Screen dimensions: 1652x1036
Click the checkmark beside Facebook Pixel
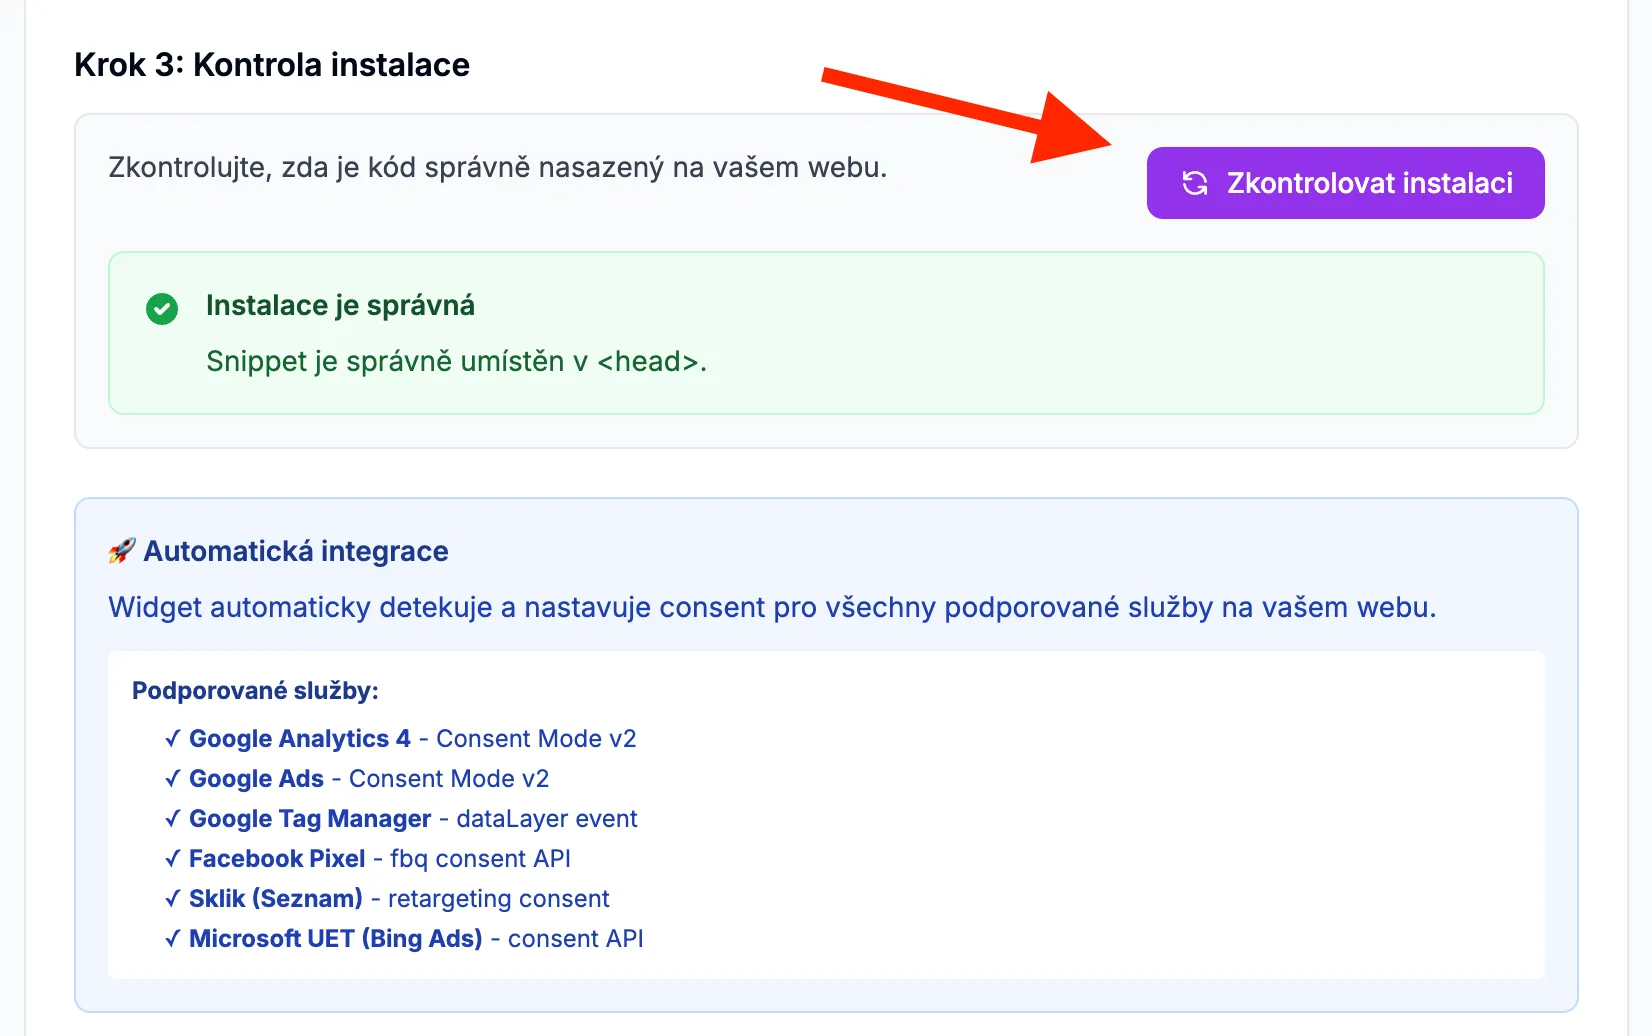coord(172,858)
